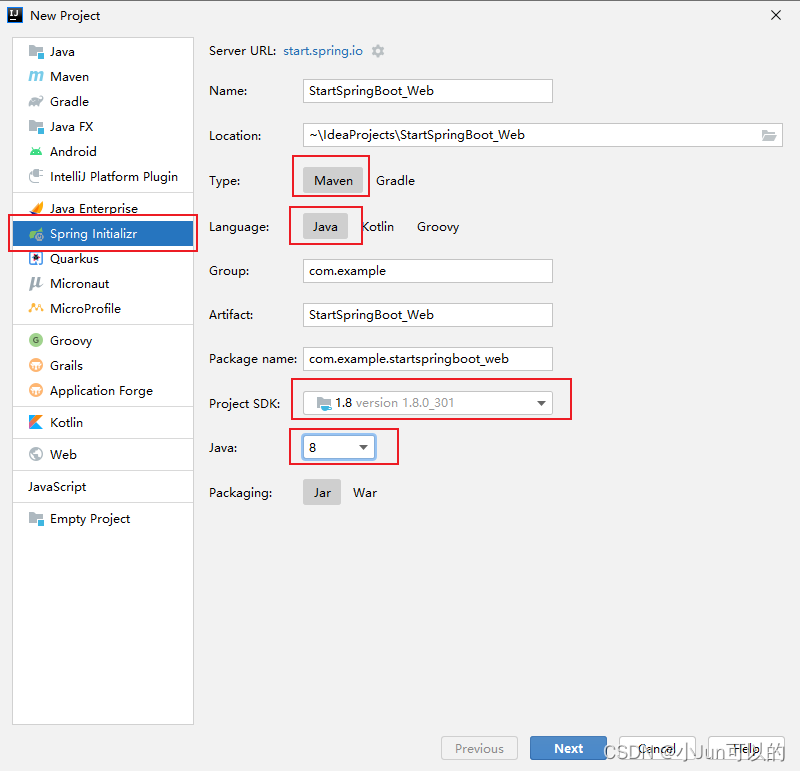The image size is (800, 771).
Task: Click the MicroProfile icon
Action: pyautogui.click(x=36, y=308)
